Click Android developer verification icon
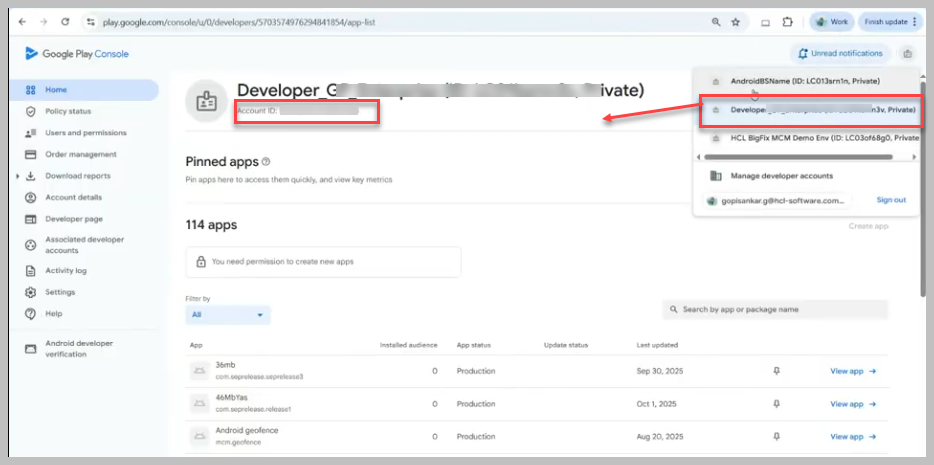This screenshot has width=934, height=465. tap(30, 349)
